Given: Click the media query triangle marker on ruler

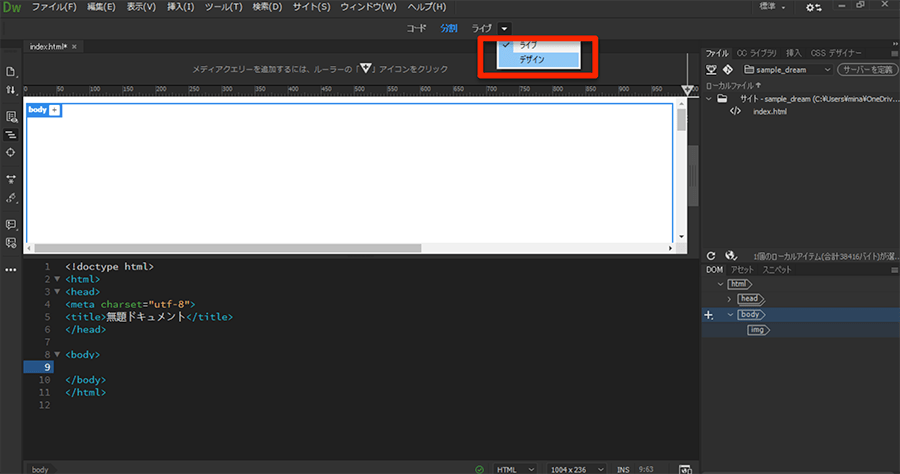Looking at the screenshot, I should point(687,90).
